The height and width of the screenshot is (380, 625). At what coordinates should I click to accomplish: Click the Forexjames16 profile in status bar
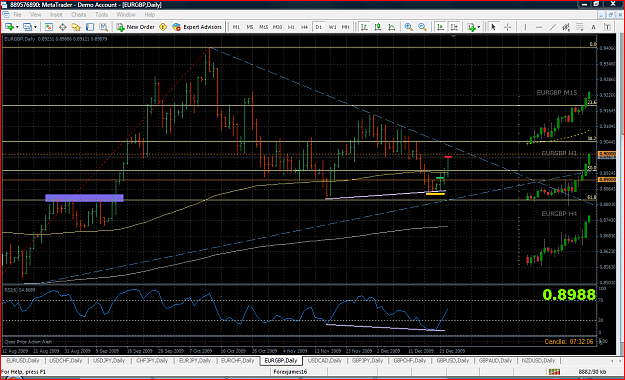[x=290, y=372]
